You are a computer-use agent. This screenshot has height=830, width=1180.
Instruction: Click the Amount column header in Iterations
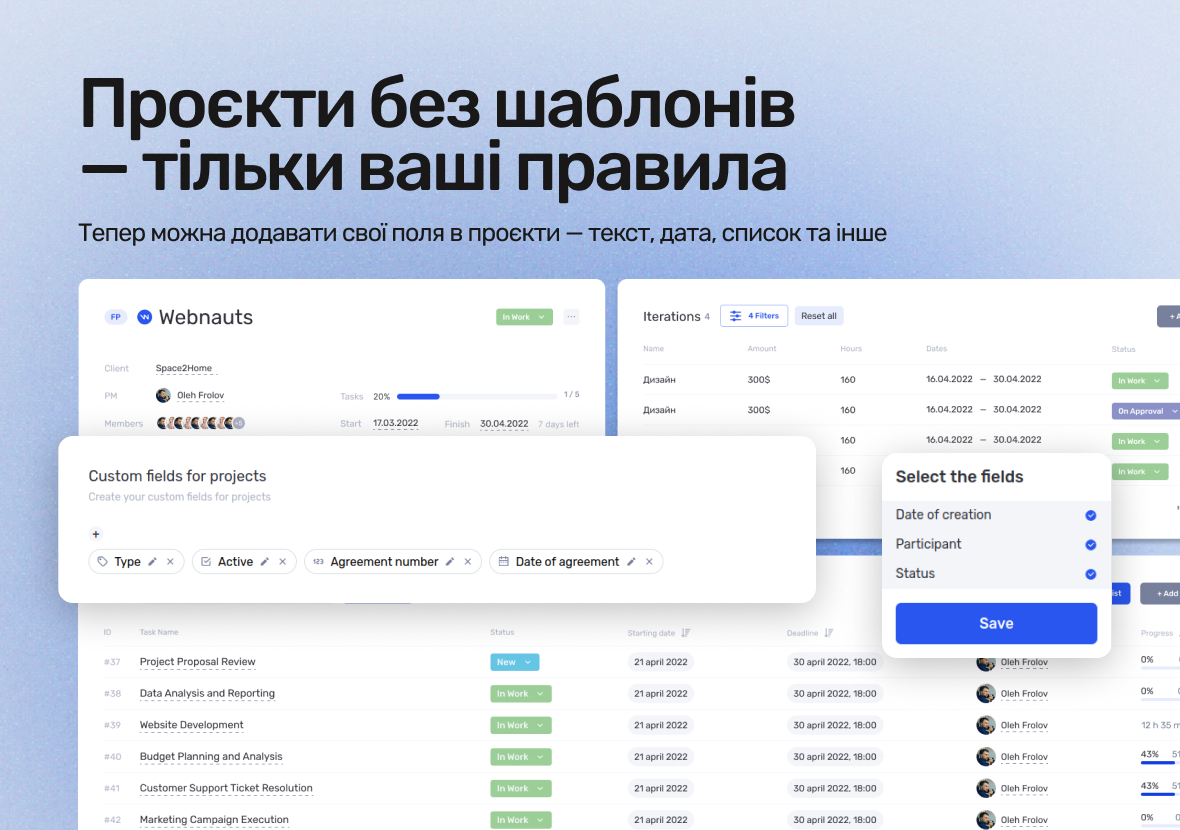(762, 349)
